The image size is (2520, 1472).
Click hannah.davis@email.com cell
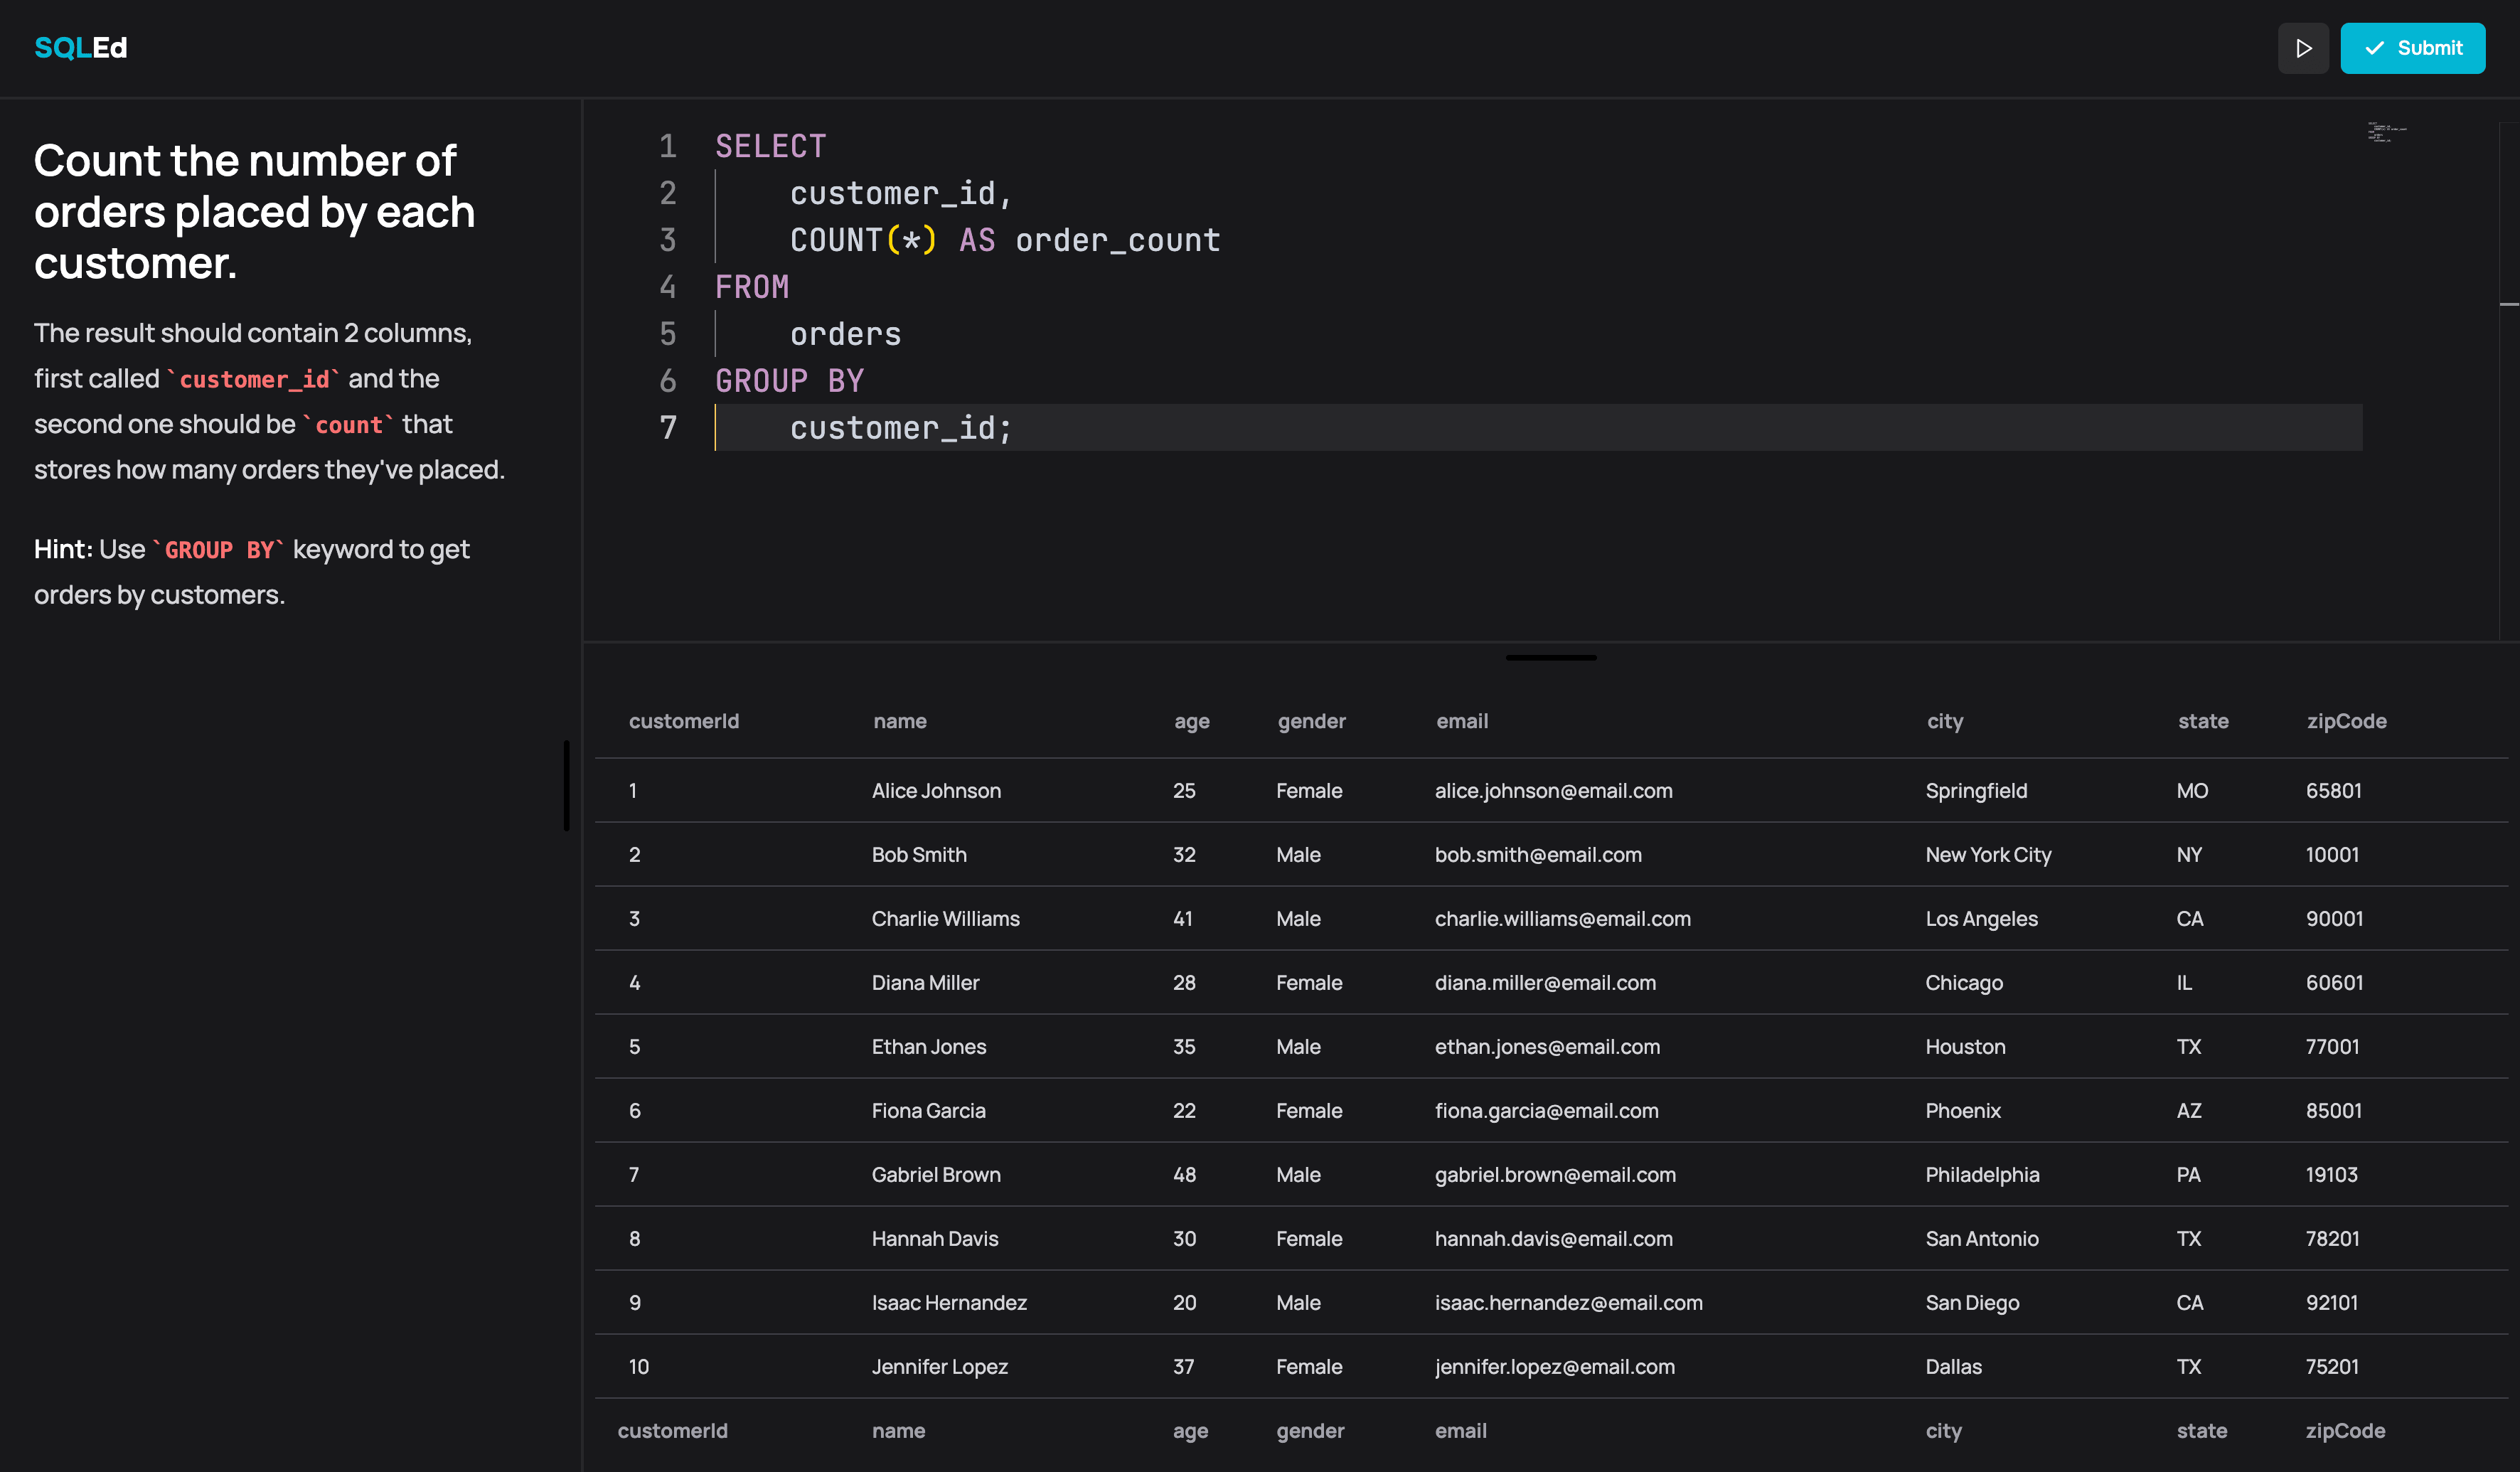click(1553, 1239)
